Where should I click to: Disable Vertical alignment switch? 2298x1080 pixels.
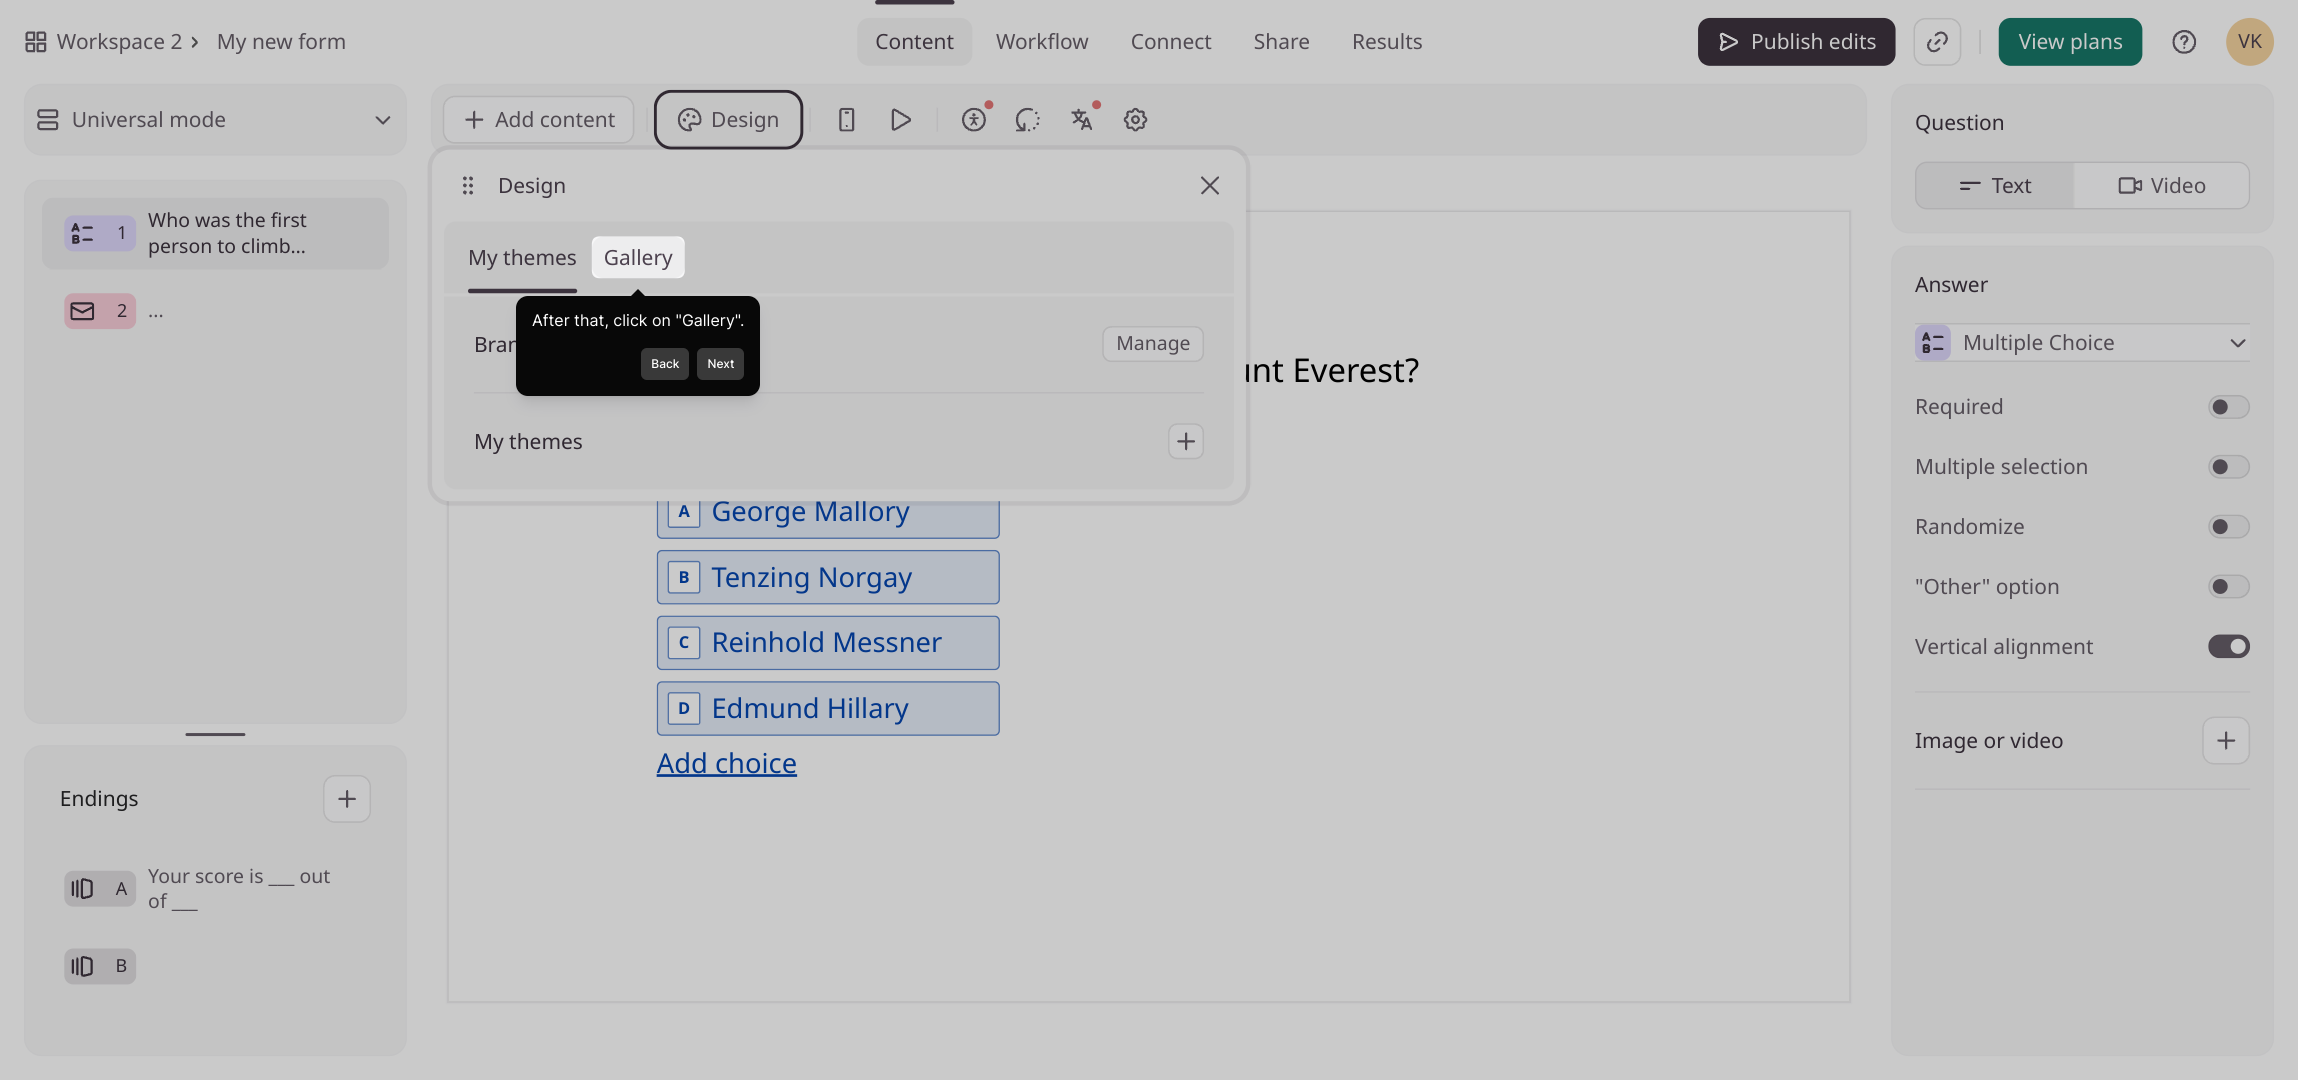(x=2229, y=647)
